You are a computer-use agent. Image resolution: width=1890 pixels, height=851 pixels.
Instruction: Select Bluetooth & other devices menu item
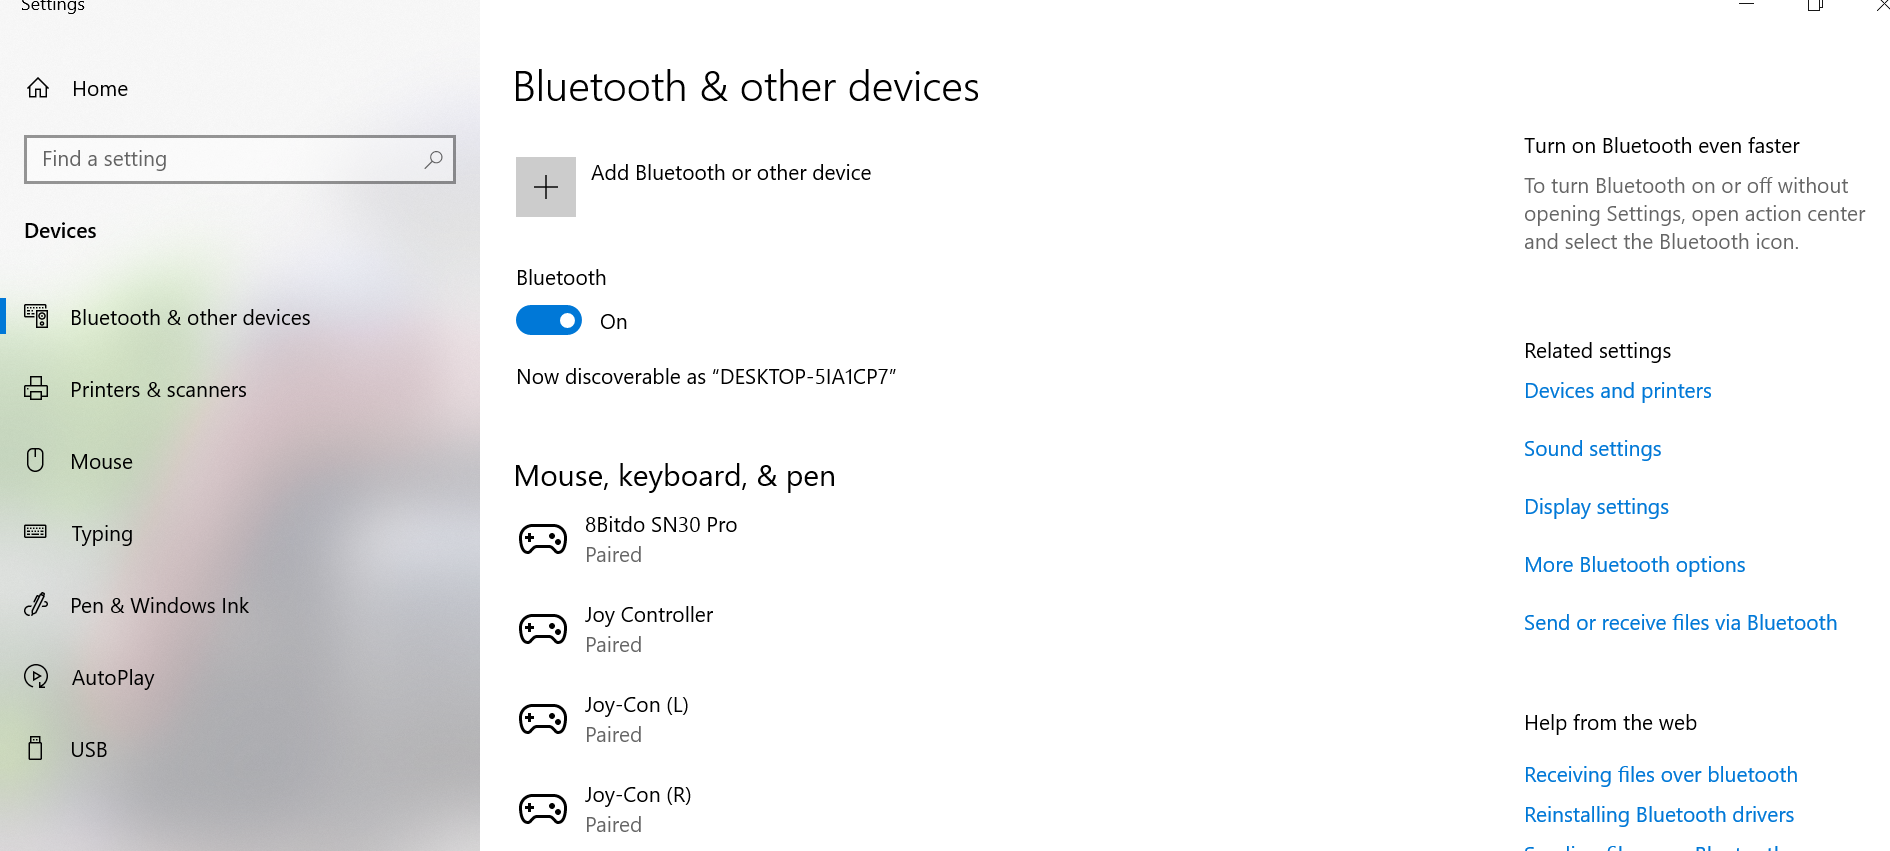click(x=190, y=318)
